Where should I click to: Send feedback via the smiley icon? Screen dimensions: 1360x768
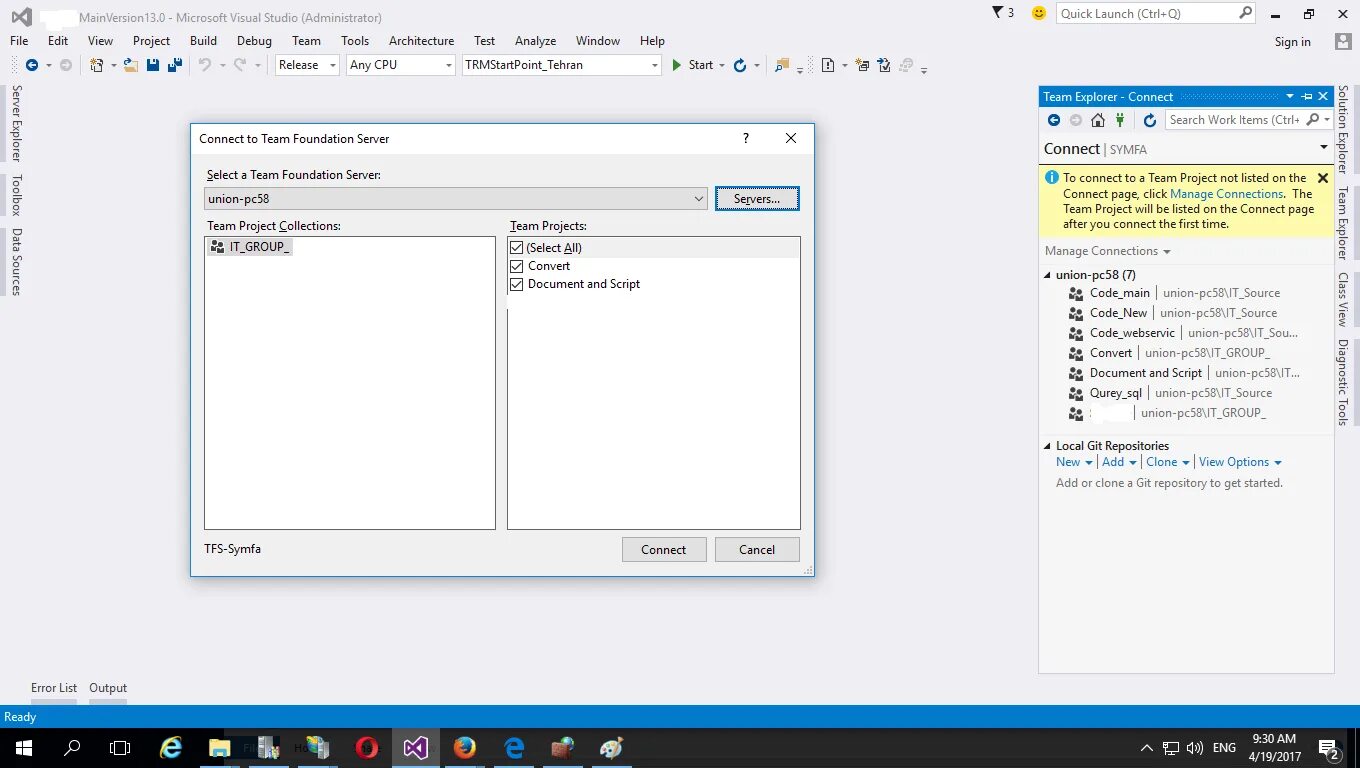point(1039,13)
